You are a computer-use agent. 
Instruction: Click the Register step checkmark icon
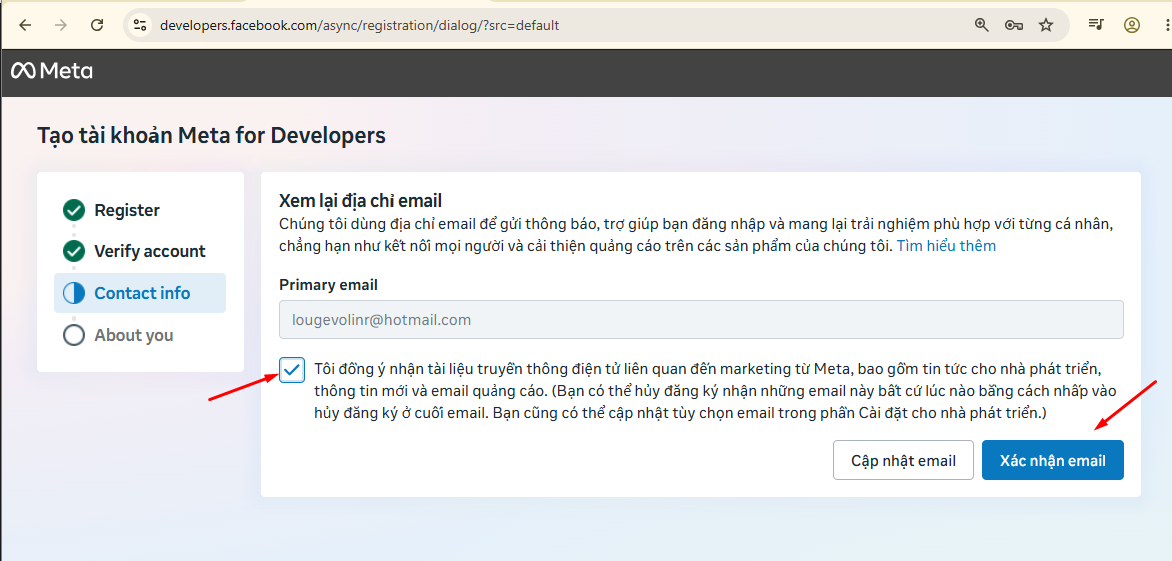pyautogui.click(x=74, y=211)
